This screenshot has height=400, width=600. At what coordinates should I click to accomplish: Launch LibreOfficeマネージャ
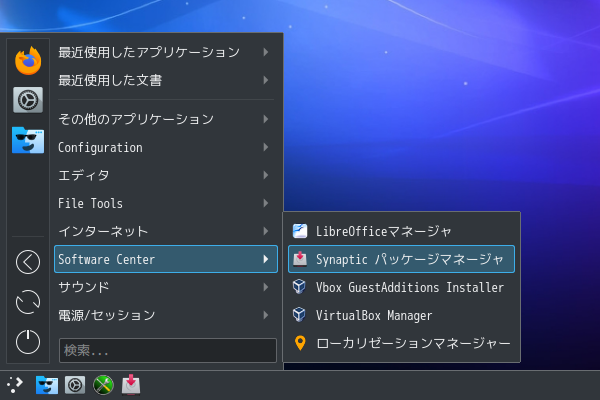(x=401, y=231)
